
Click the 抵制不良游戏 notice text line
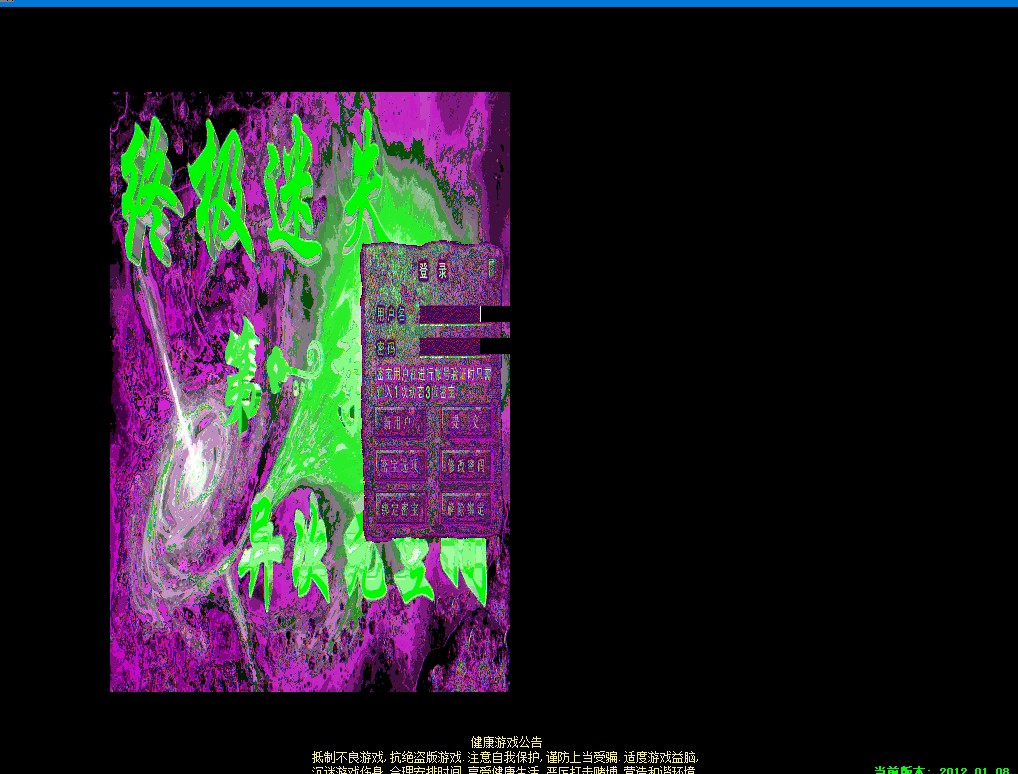click(x=505, y=757)
